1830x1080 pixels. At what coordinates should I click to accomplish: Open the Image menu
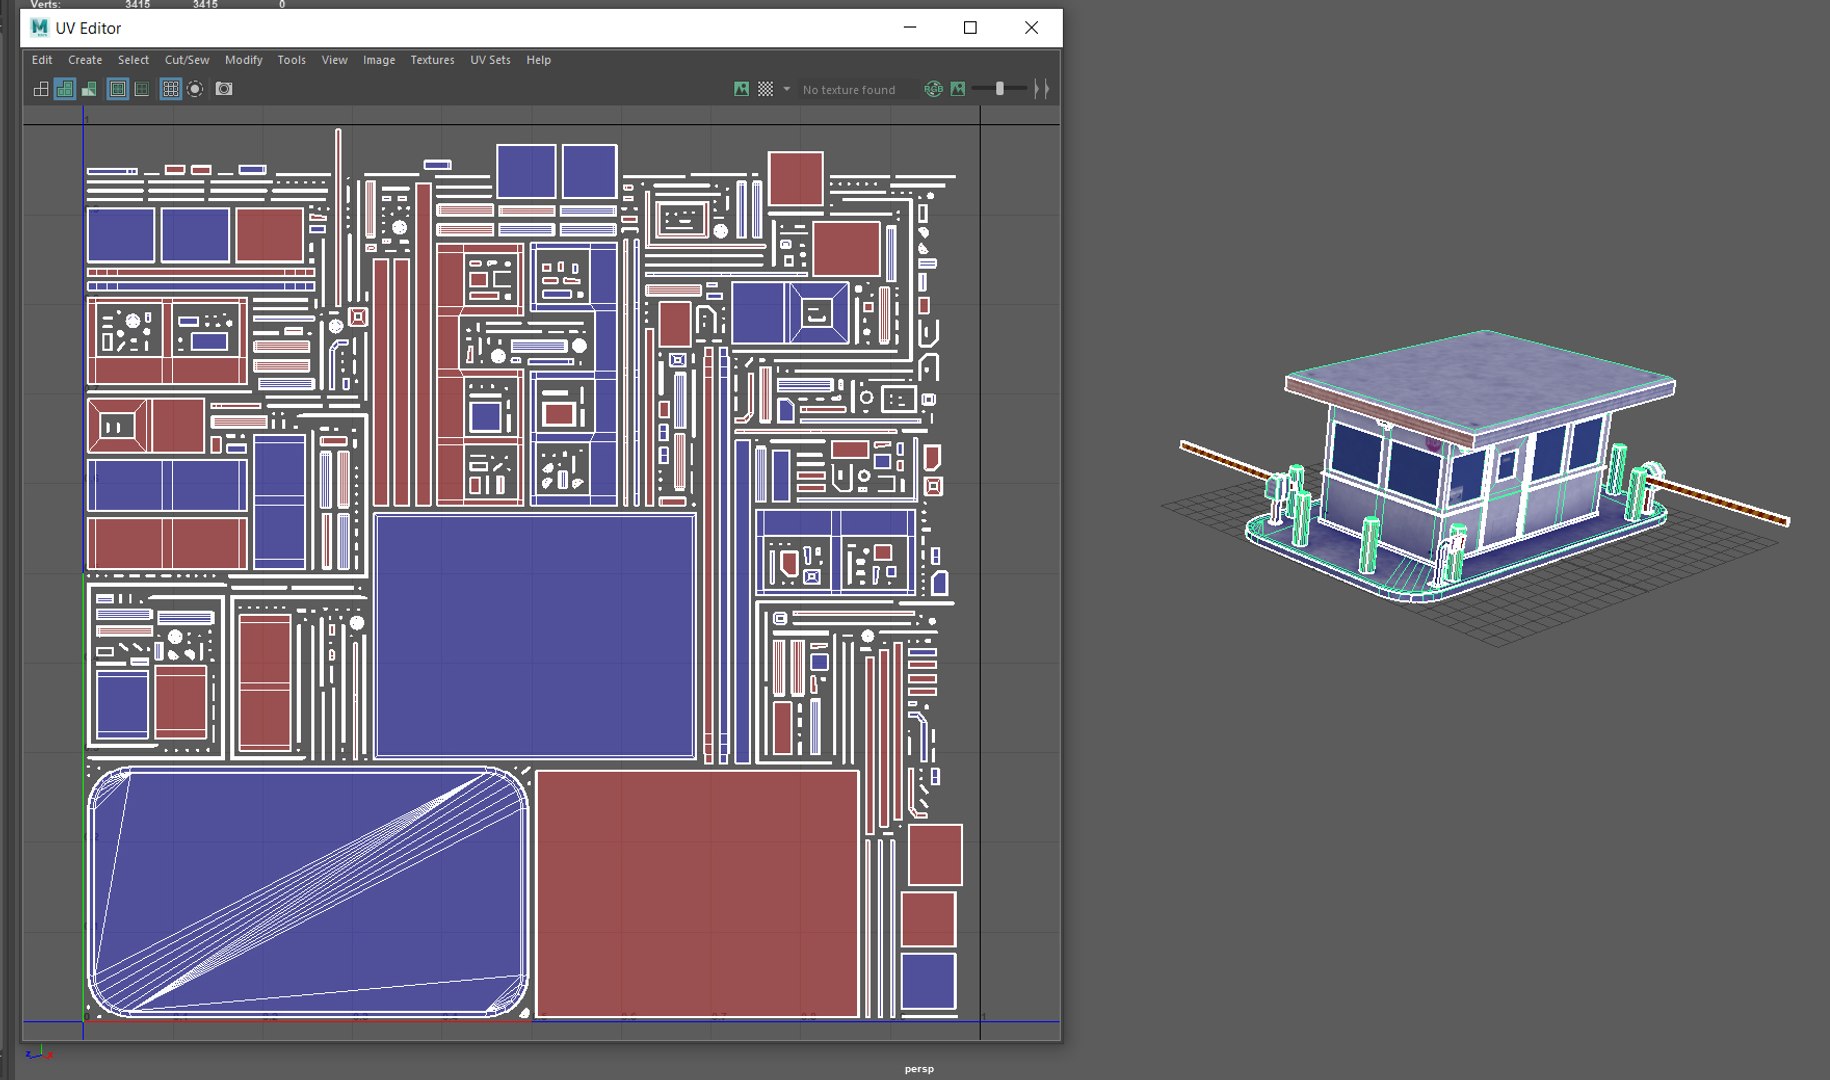pyautogui.click(x=379, y=60)
